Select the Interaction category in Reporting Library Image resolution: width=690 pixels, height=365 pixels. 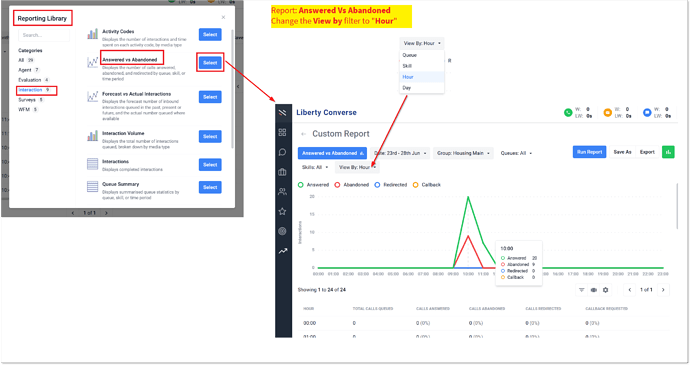(36, 90)
